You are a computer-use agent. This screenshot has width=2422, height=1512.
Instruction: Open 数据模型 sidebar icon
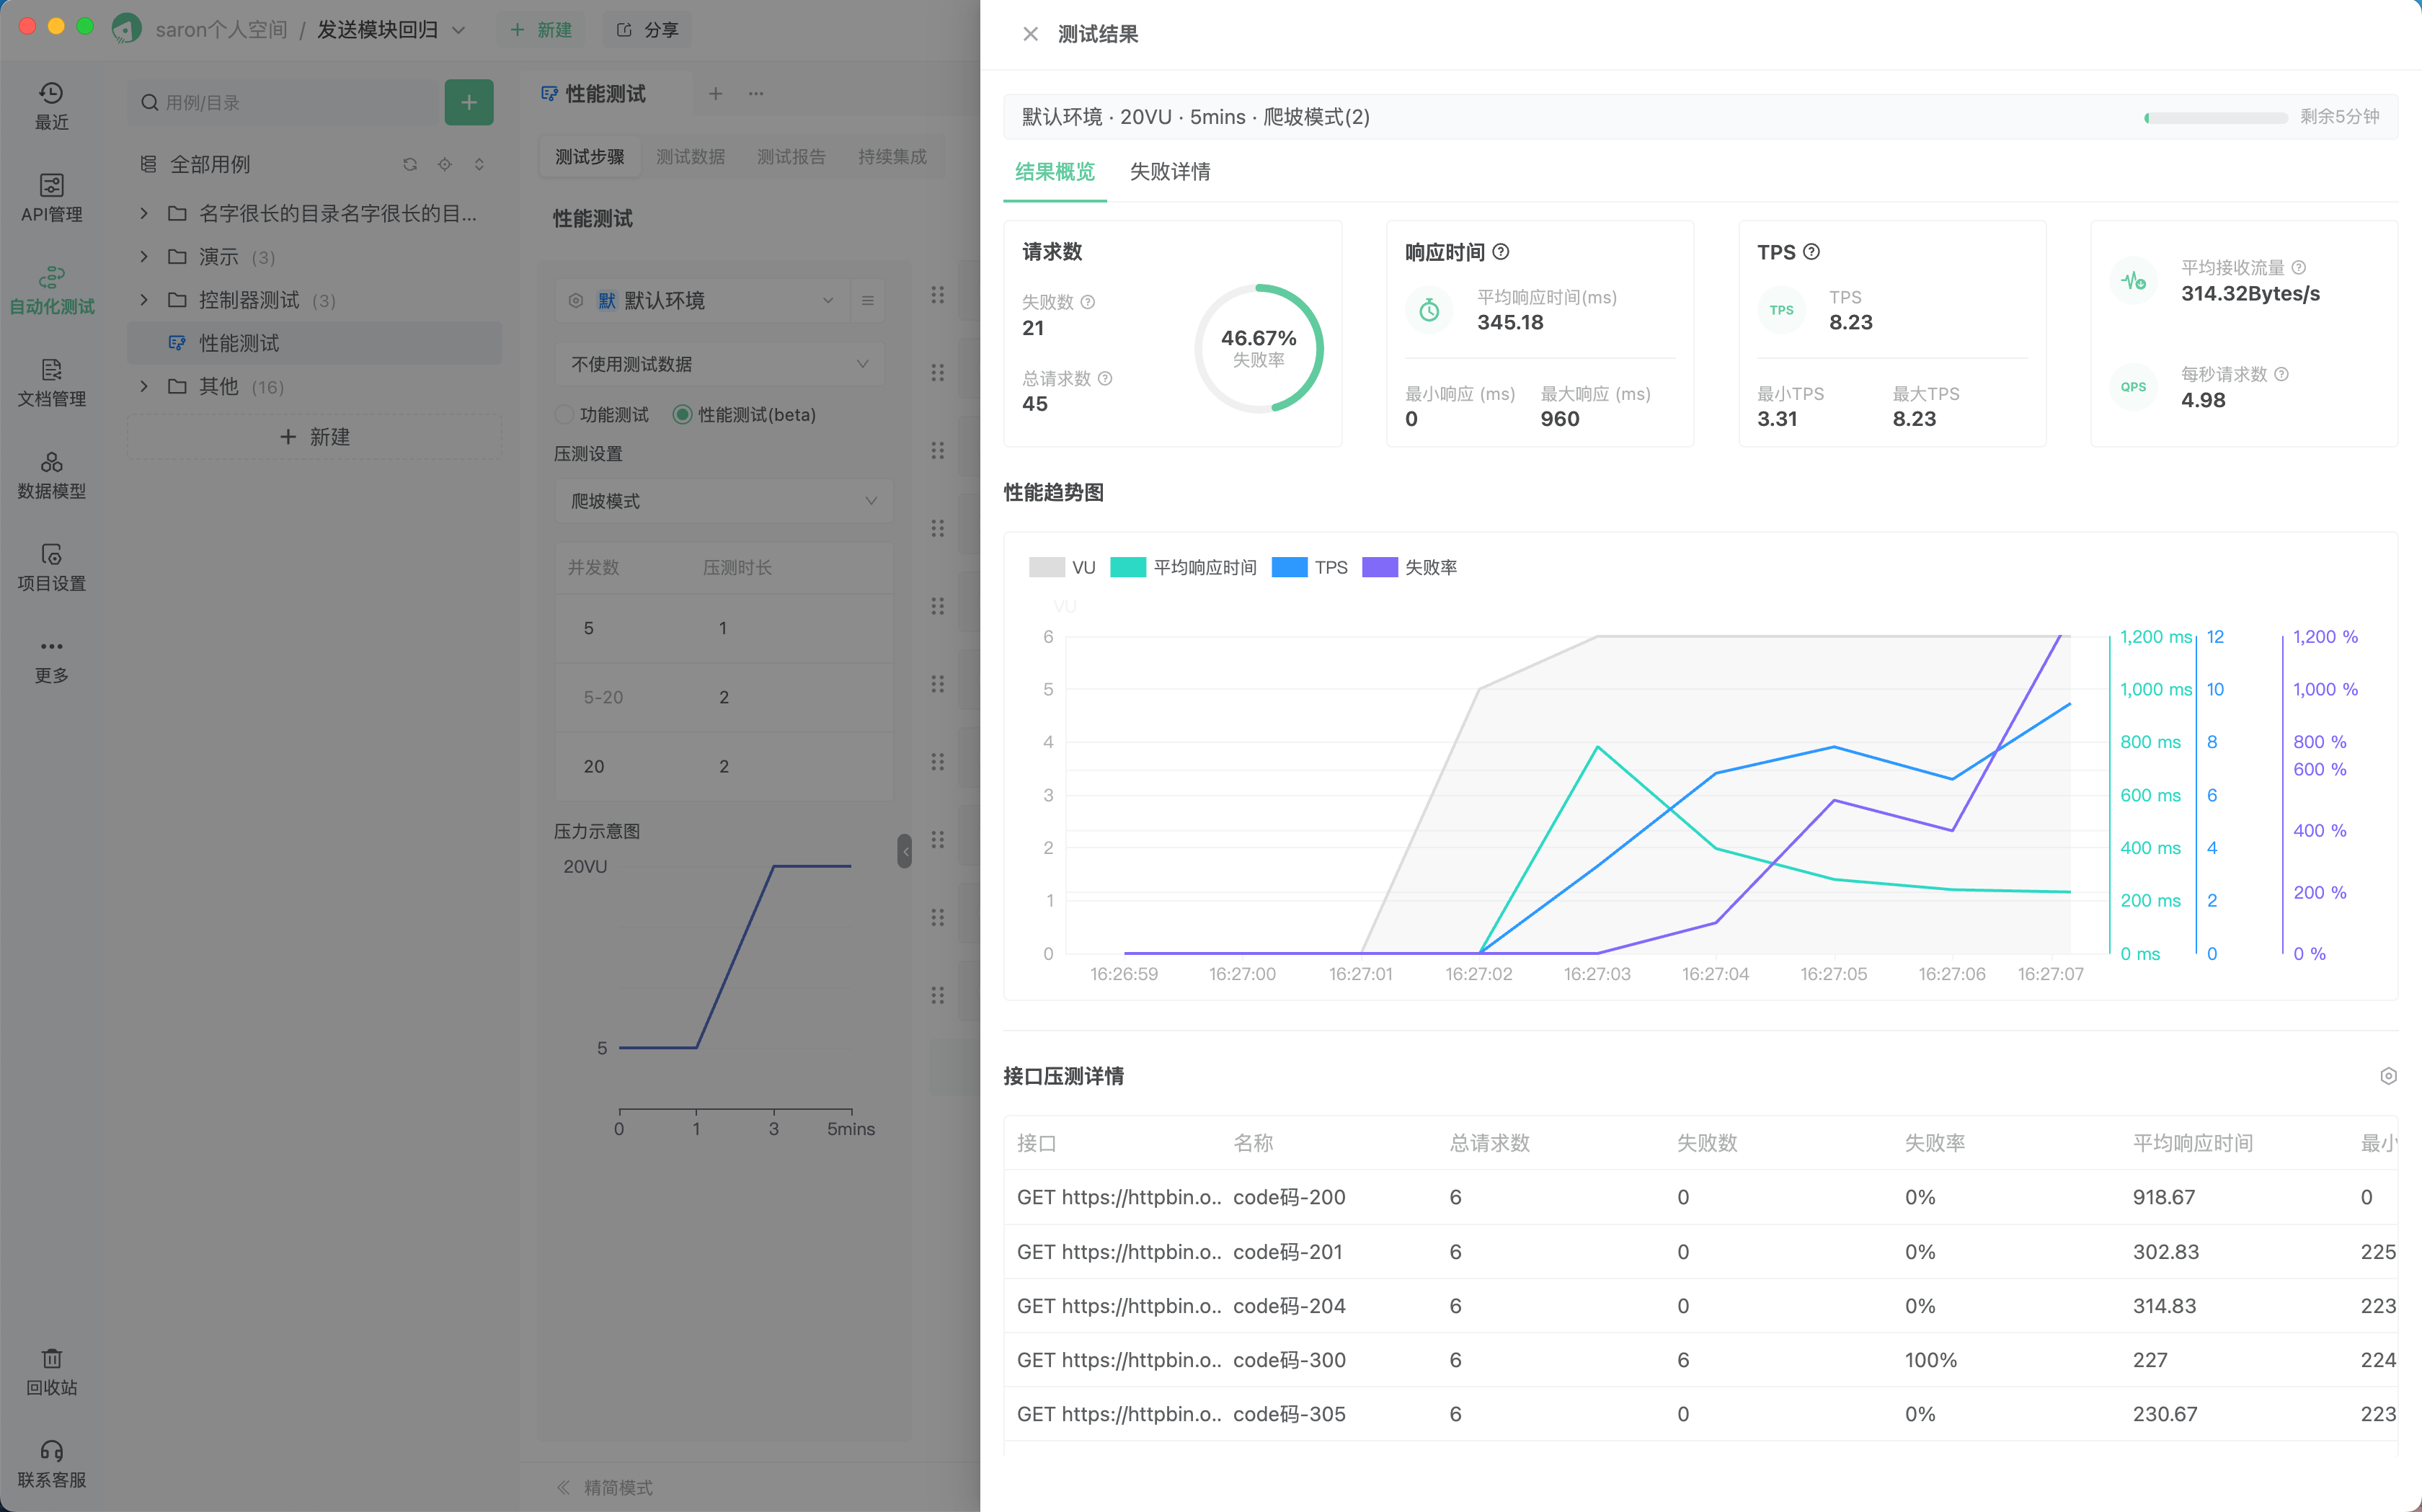click(52, 475)
